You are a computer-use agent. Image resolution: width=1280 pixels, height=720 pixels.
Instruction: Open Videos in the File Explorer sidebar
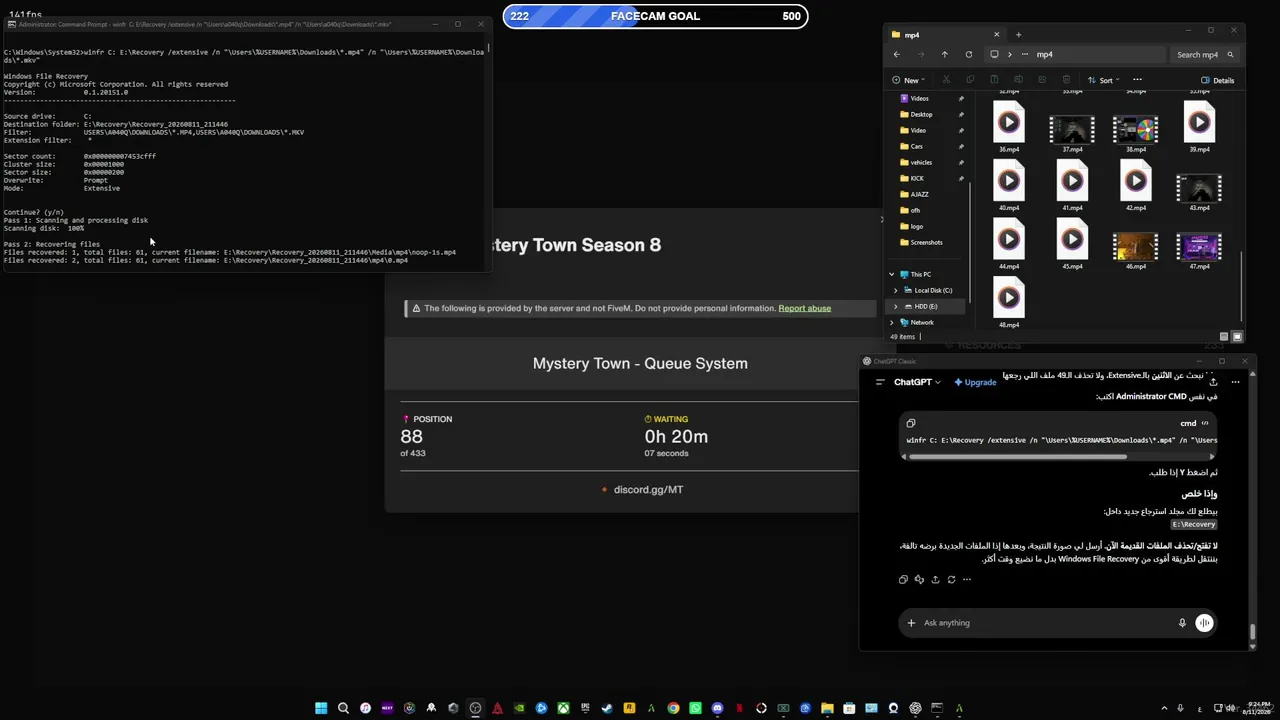click(919, 98)
